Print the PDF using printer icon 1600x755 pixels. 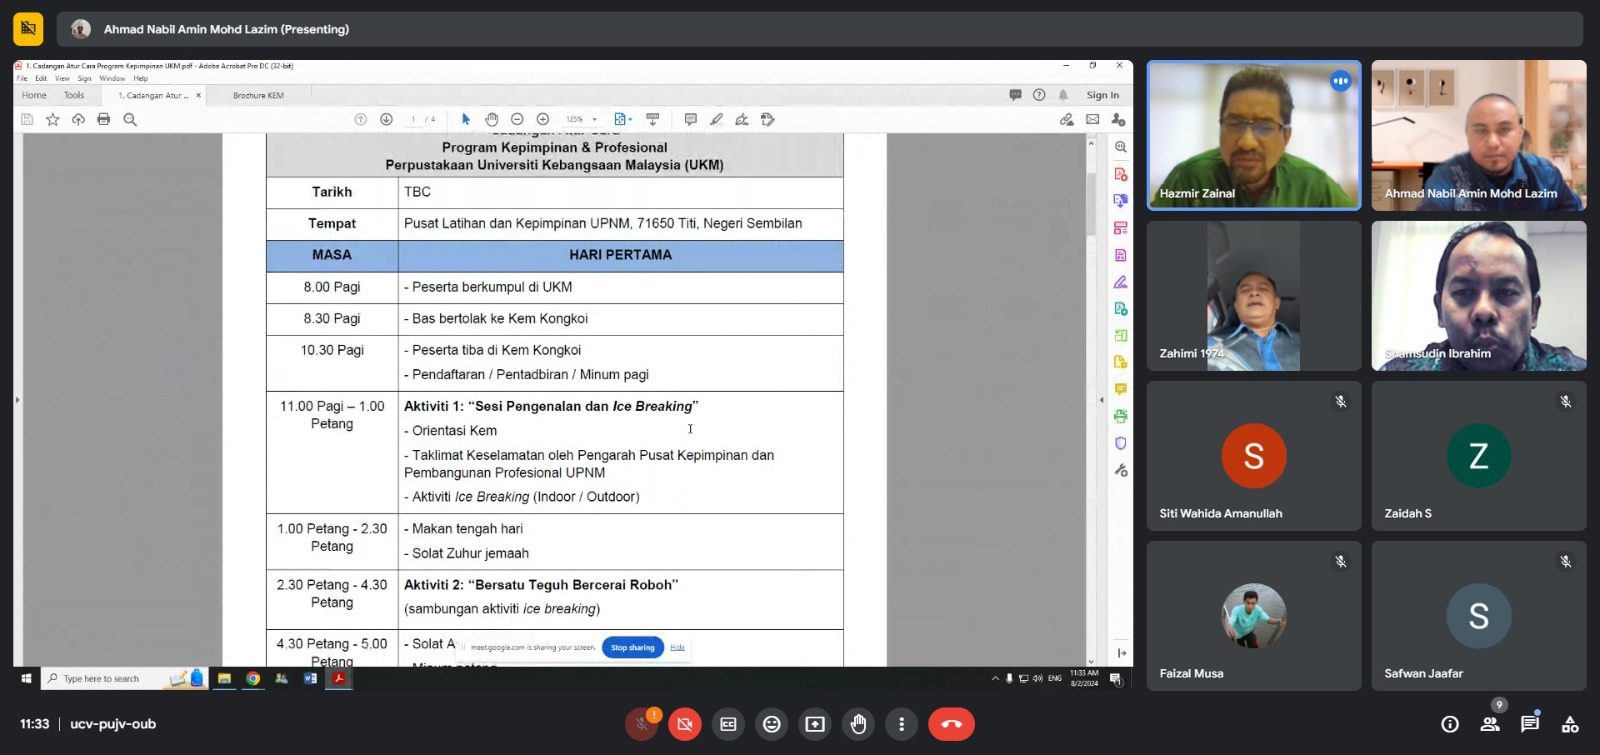pos(103,119)
